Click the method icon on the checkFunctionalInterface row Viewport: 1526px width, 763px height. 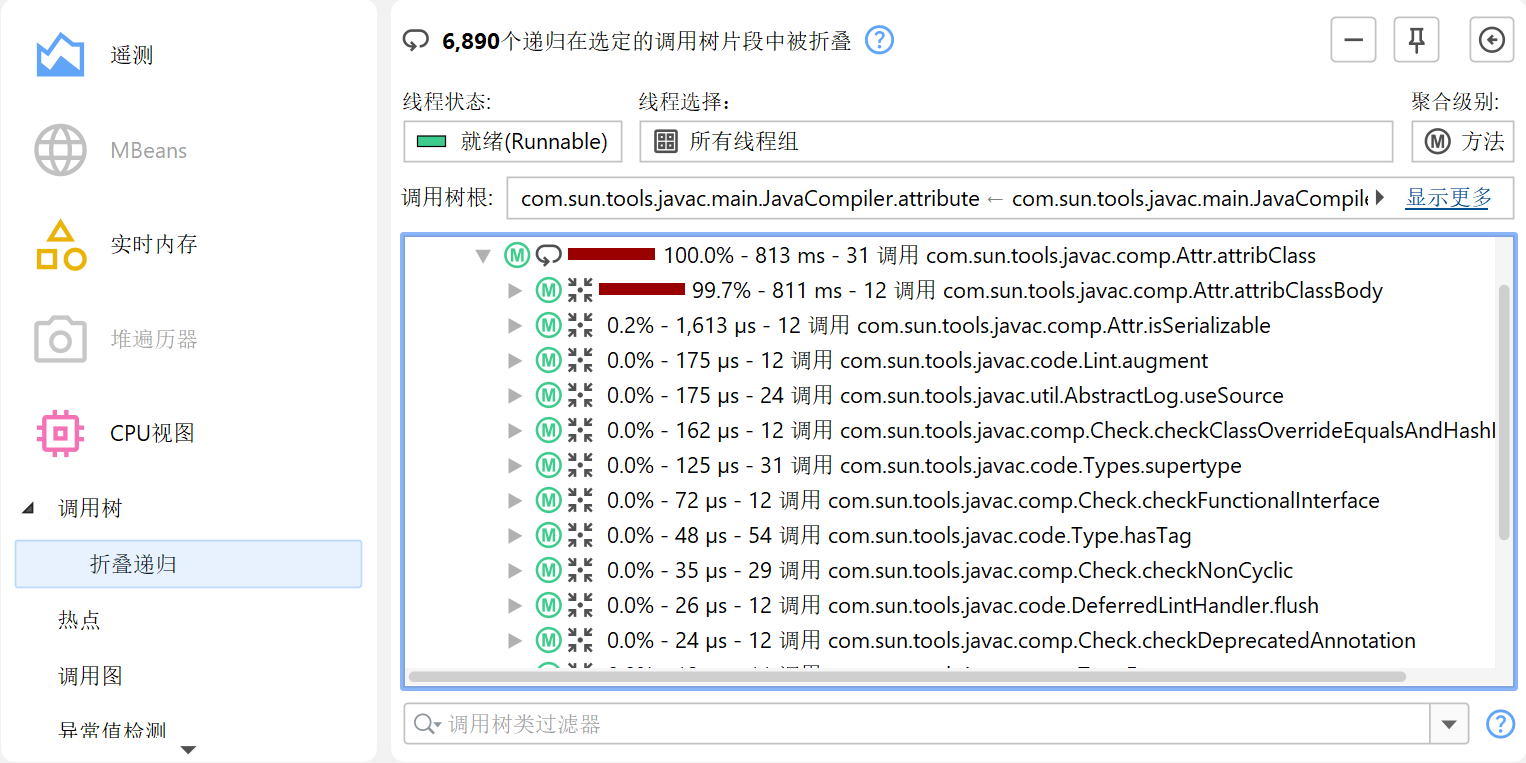pos(548,500)
